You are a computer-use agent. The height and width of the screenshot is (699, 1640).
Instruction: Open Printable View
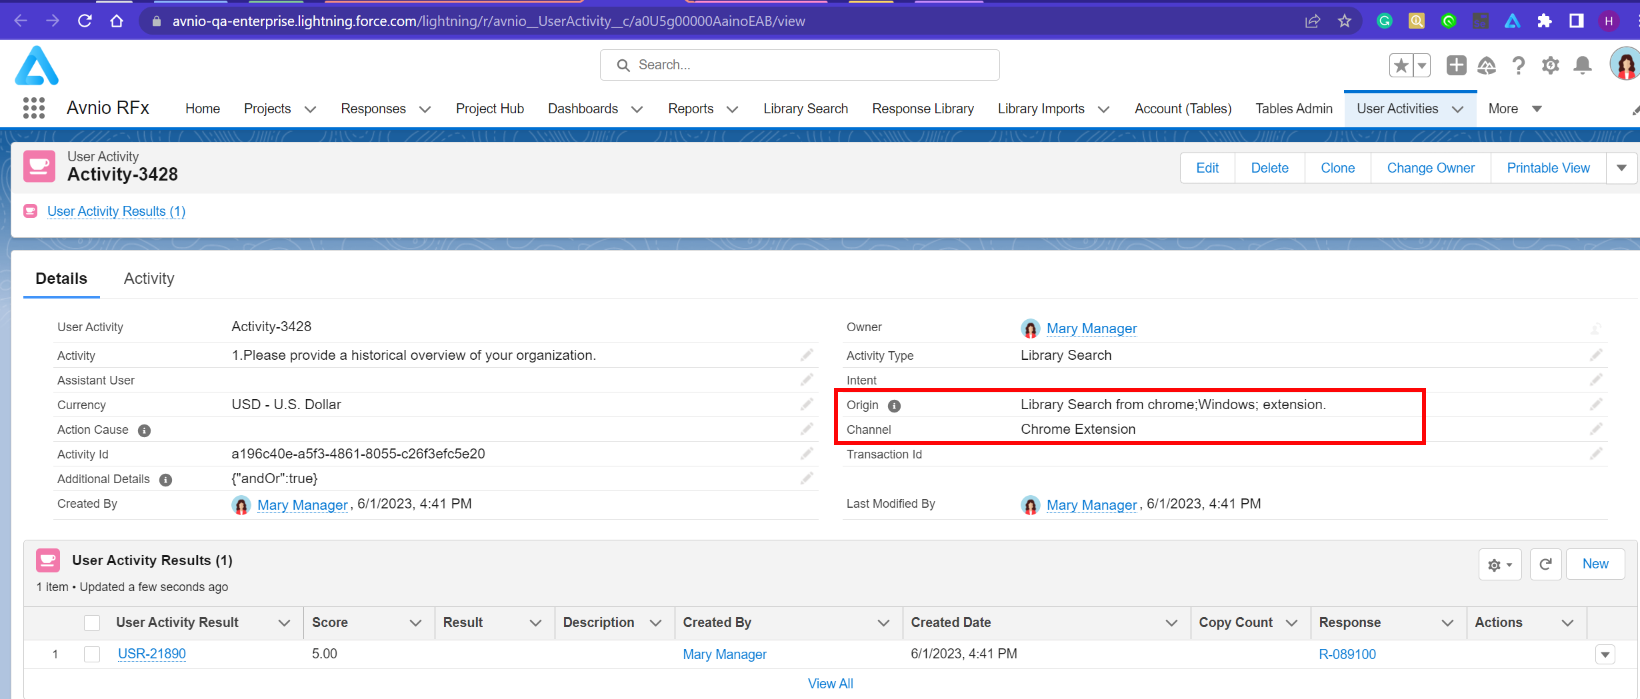(1548, 168)
